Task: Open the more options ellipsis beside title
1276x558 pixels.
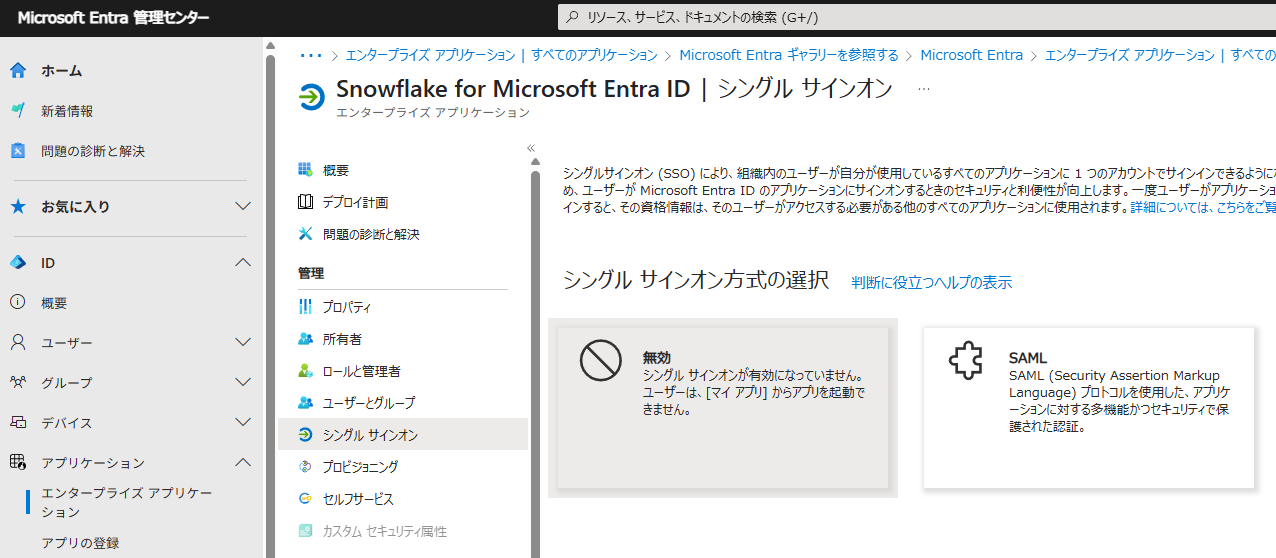Action: 923,89
